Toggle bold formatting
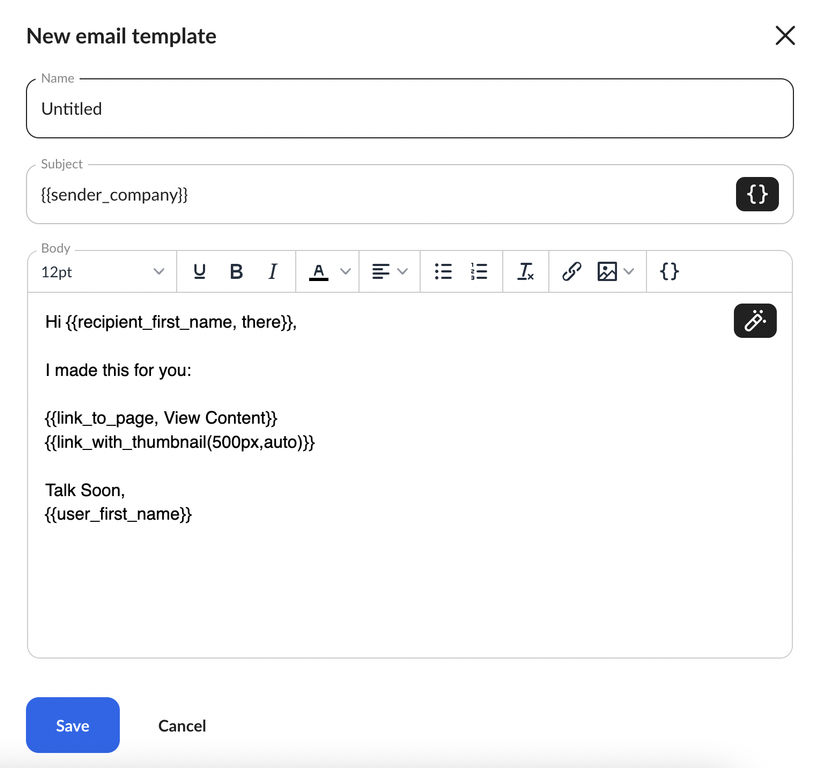 pyautogui.click(x=236, y=272)
